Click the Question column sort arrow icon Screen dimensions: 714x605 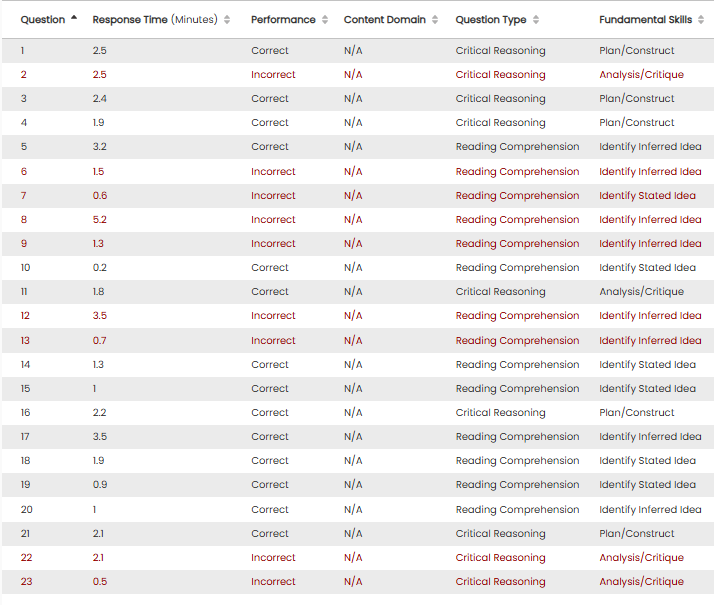point(75,19)
